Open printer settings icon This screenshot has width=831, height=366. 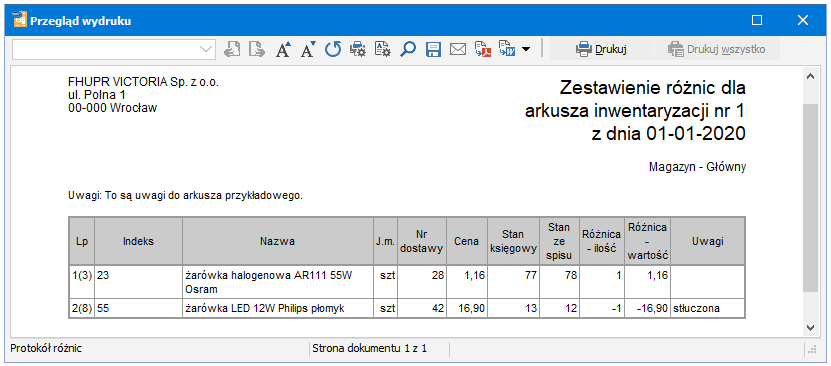tap(358, 50)
